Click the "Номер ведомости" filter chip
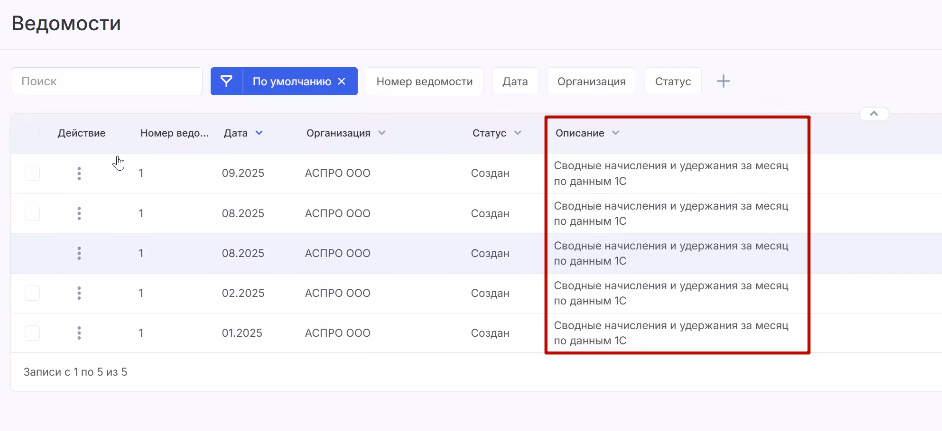The width and height of the screenshot is (942, 431). [x=424, y=81]
